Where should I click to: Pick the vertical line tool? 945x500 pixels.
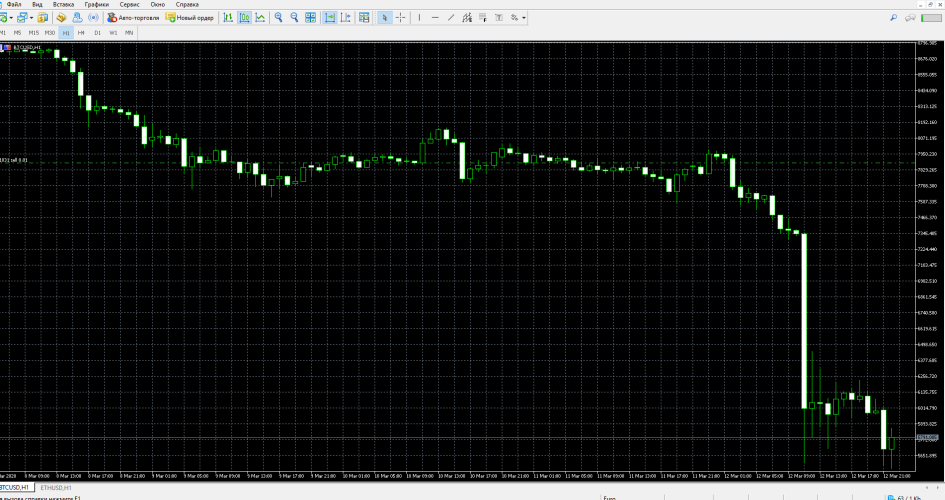tap(419, 17)
